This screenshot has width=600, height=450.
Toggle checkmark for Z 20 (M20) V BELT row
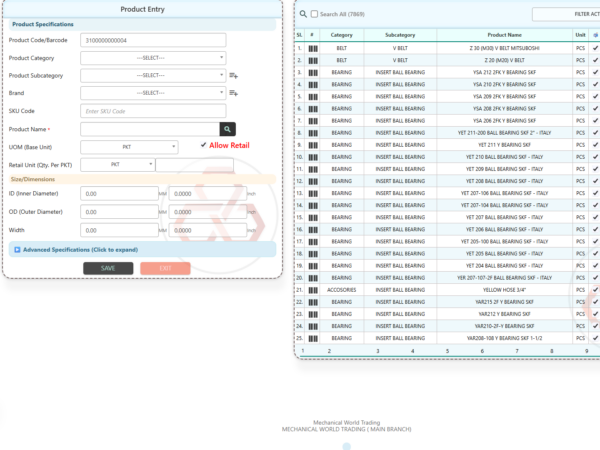pyautogui.click(x=595, y=60)
